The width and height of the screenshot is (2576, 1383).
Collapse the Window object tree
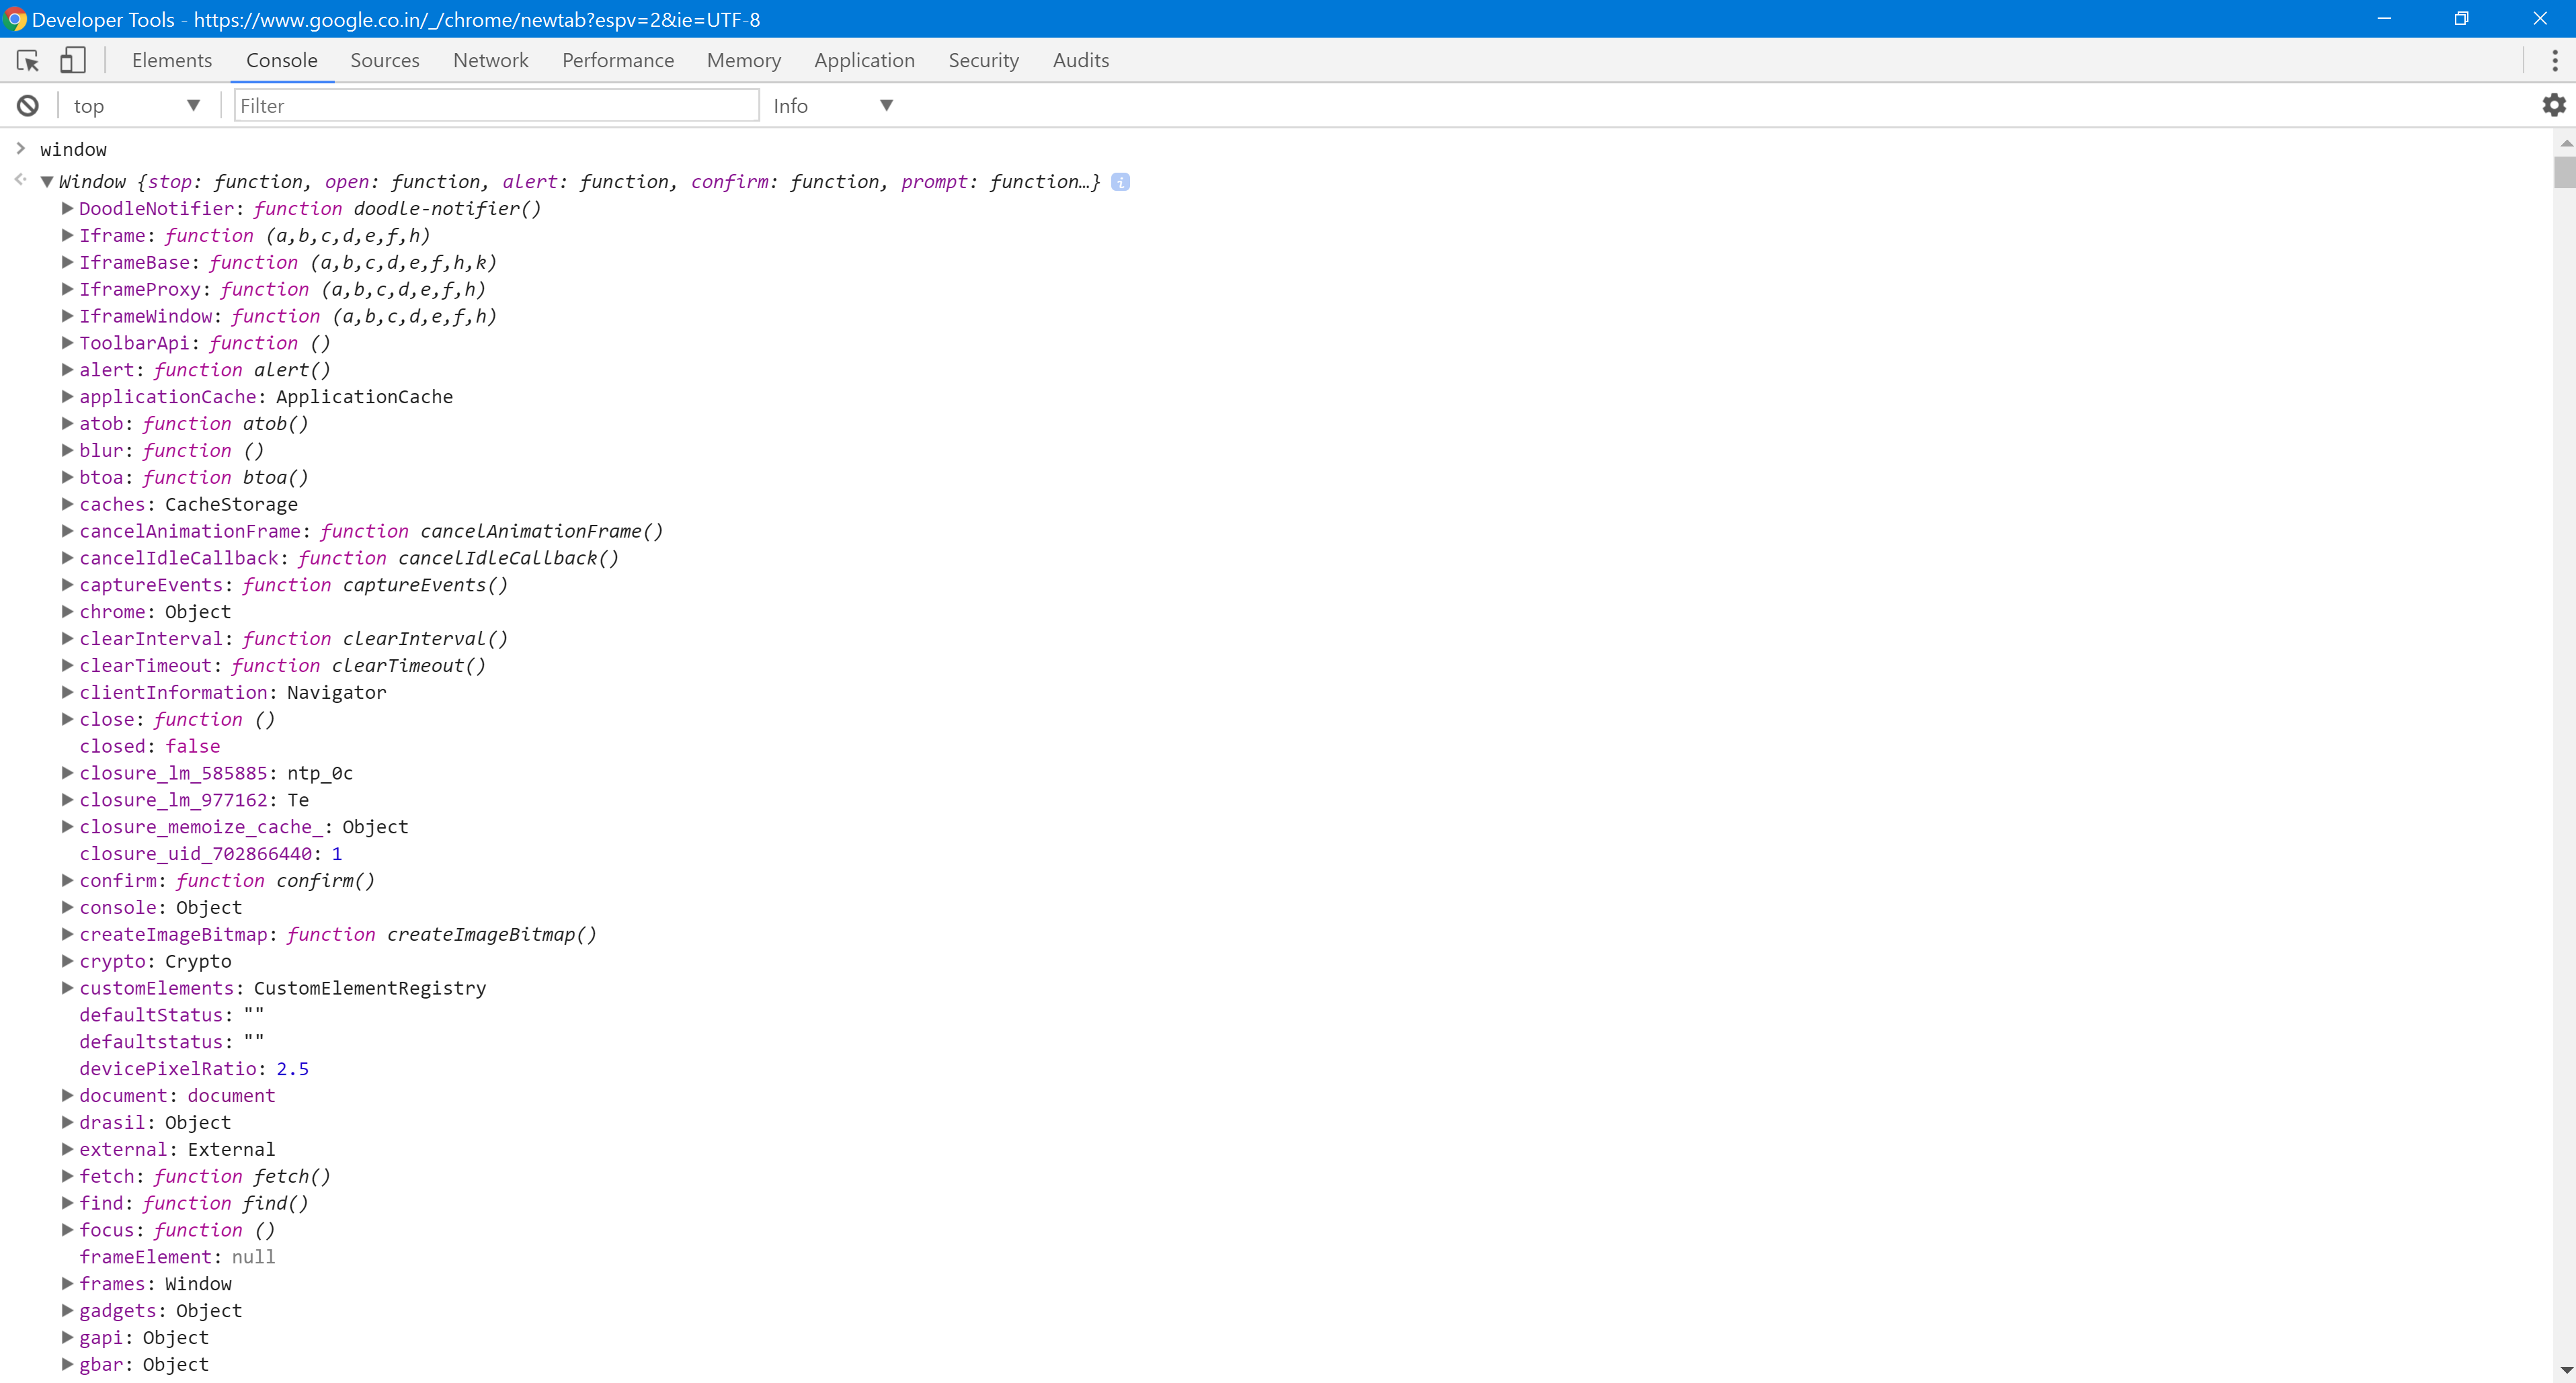(46, 182)
